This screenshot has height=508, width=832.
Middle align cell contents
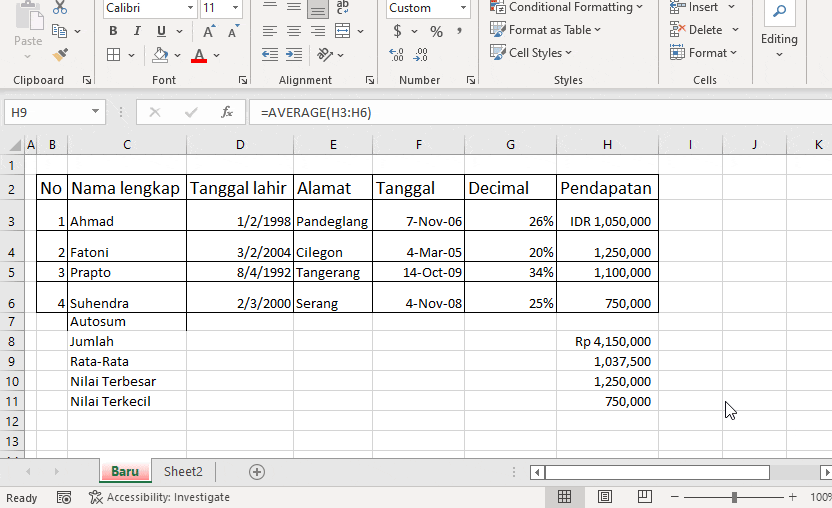pos(293,7)
